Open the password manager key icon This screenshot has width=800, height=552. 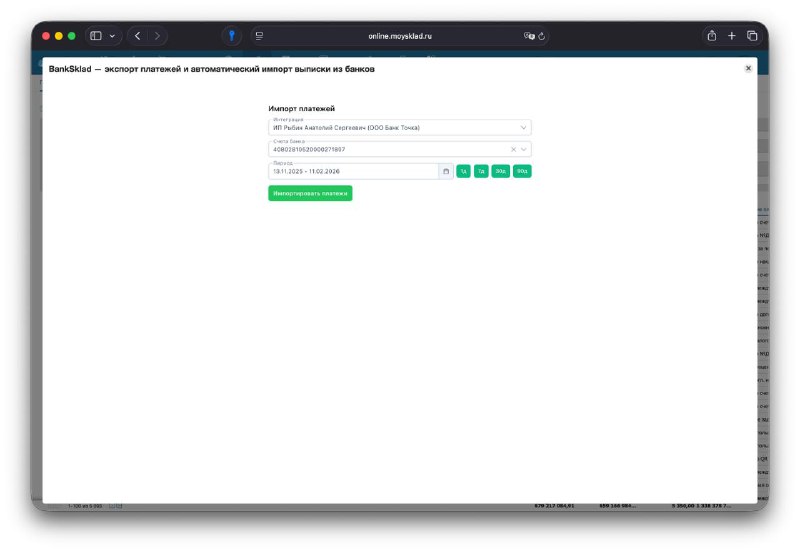coord(232,36)
